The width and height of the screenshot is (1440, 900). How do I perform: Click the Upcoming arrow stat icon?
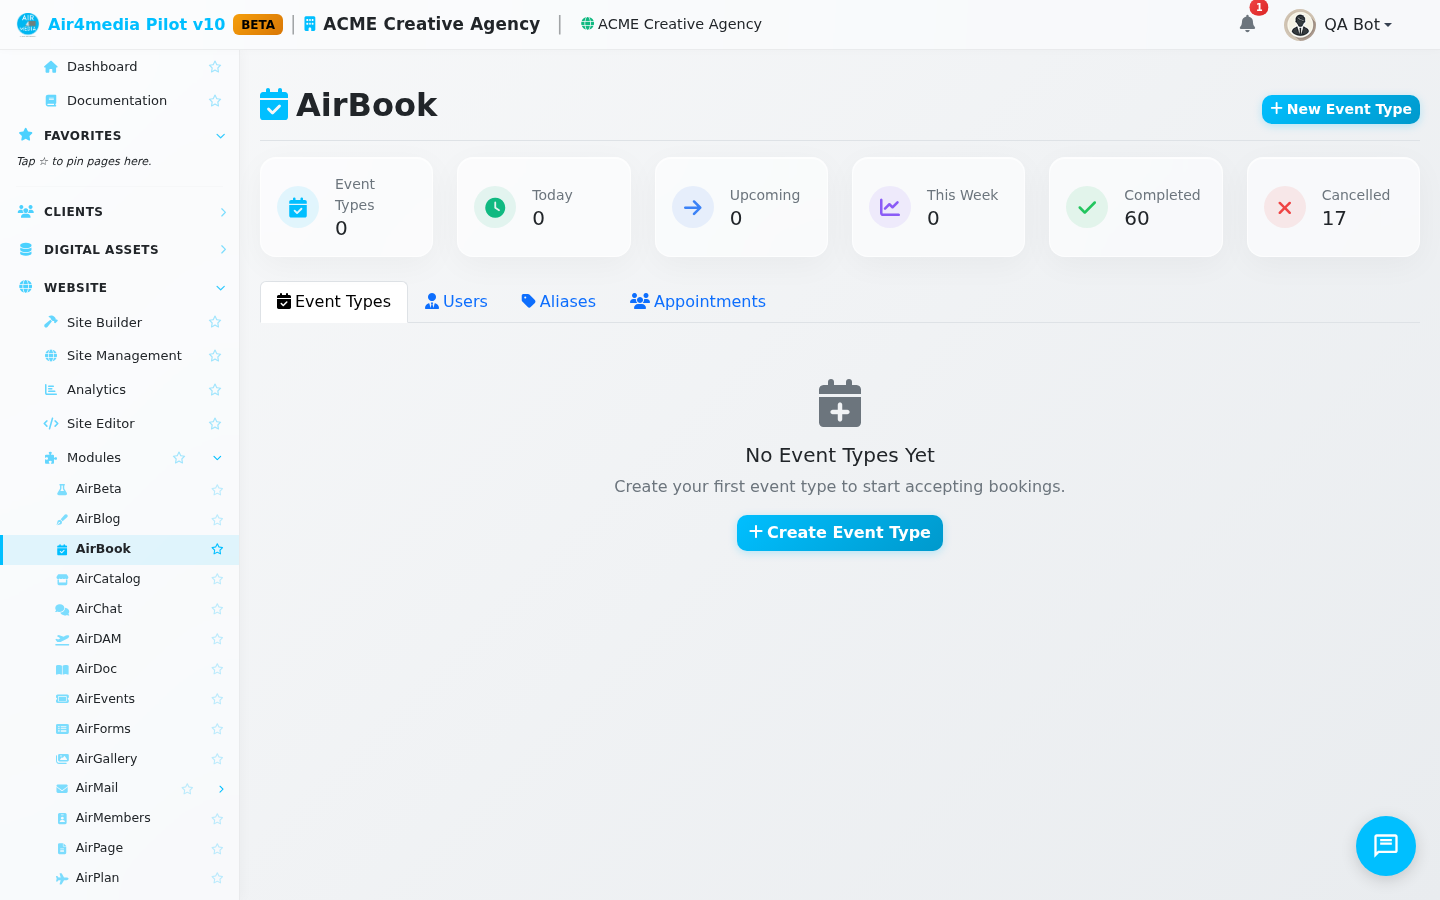(693, 207)
